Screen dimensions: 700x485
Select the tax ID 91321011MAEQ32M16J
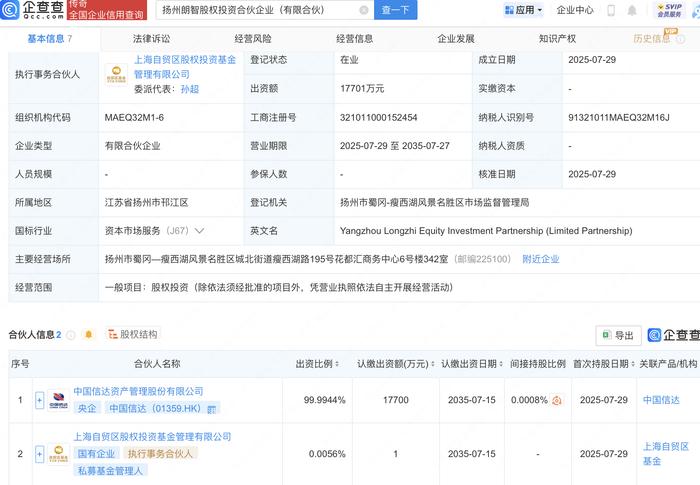pos(619,117)
